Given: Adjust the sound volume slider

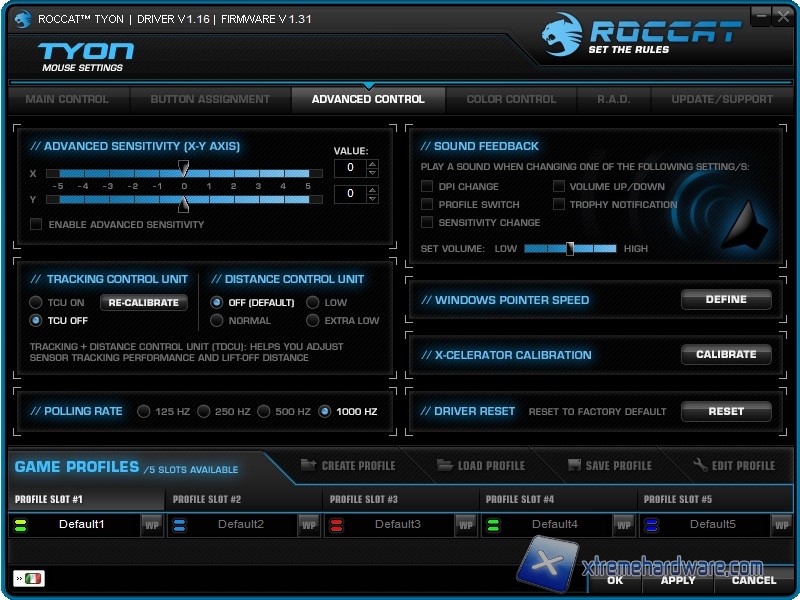Looking at the screenshot, I should coord(570,248).
